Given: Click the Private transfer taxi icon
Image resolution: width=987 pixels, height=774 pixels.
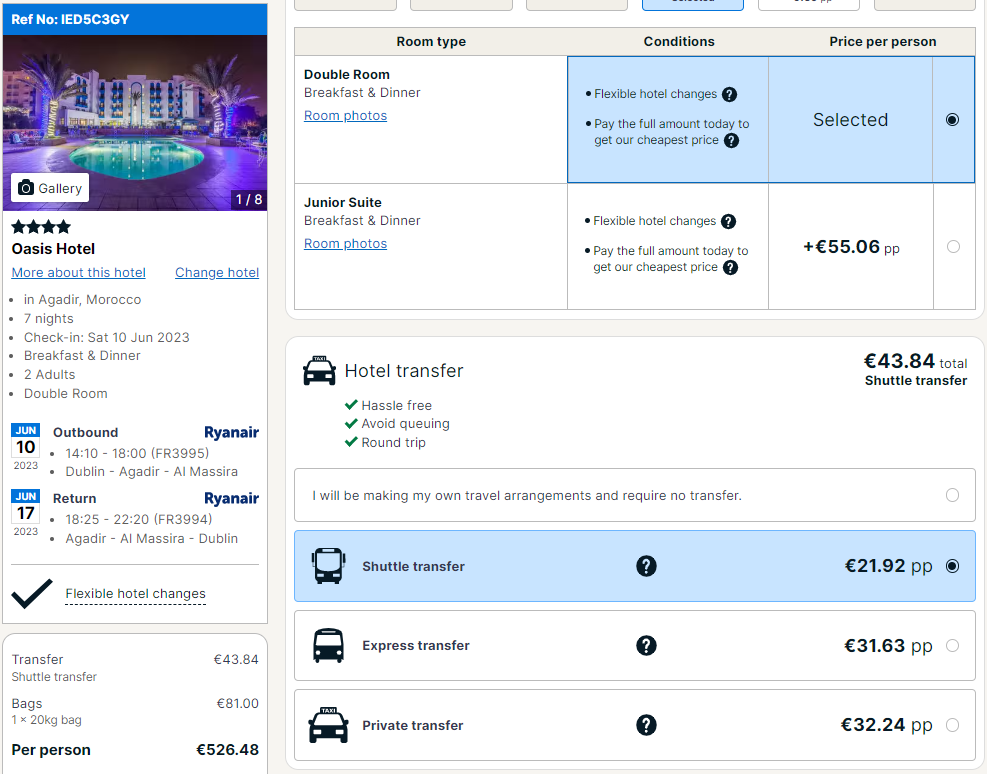Looking at the screenshot, I should (329, 725).
